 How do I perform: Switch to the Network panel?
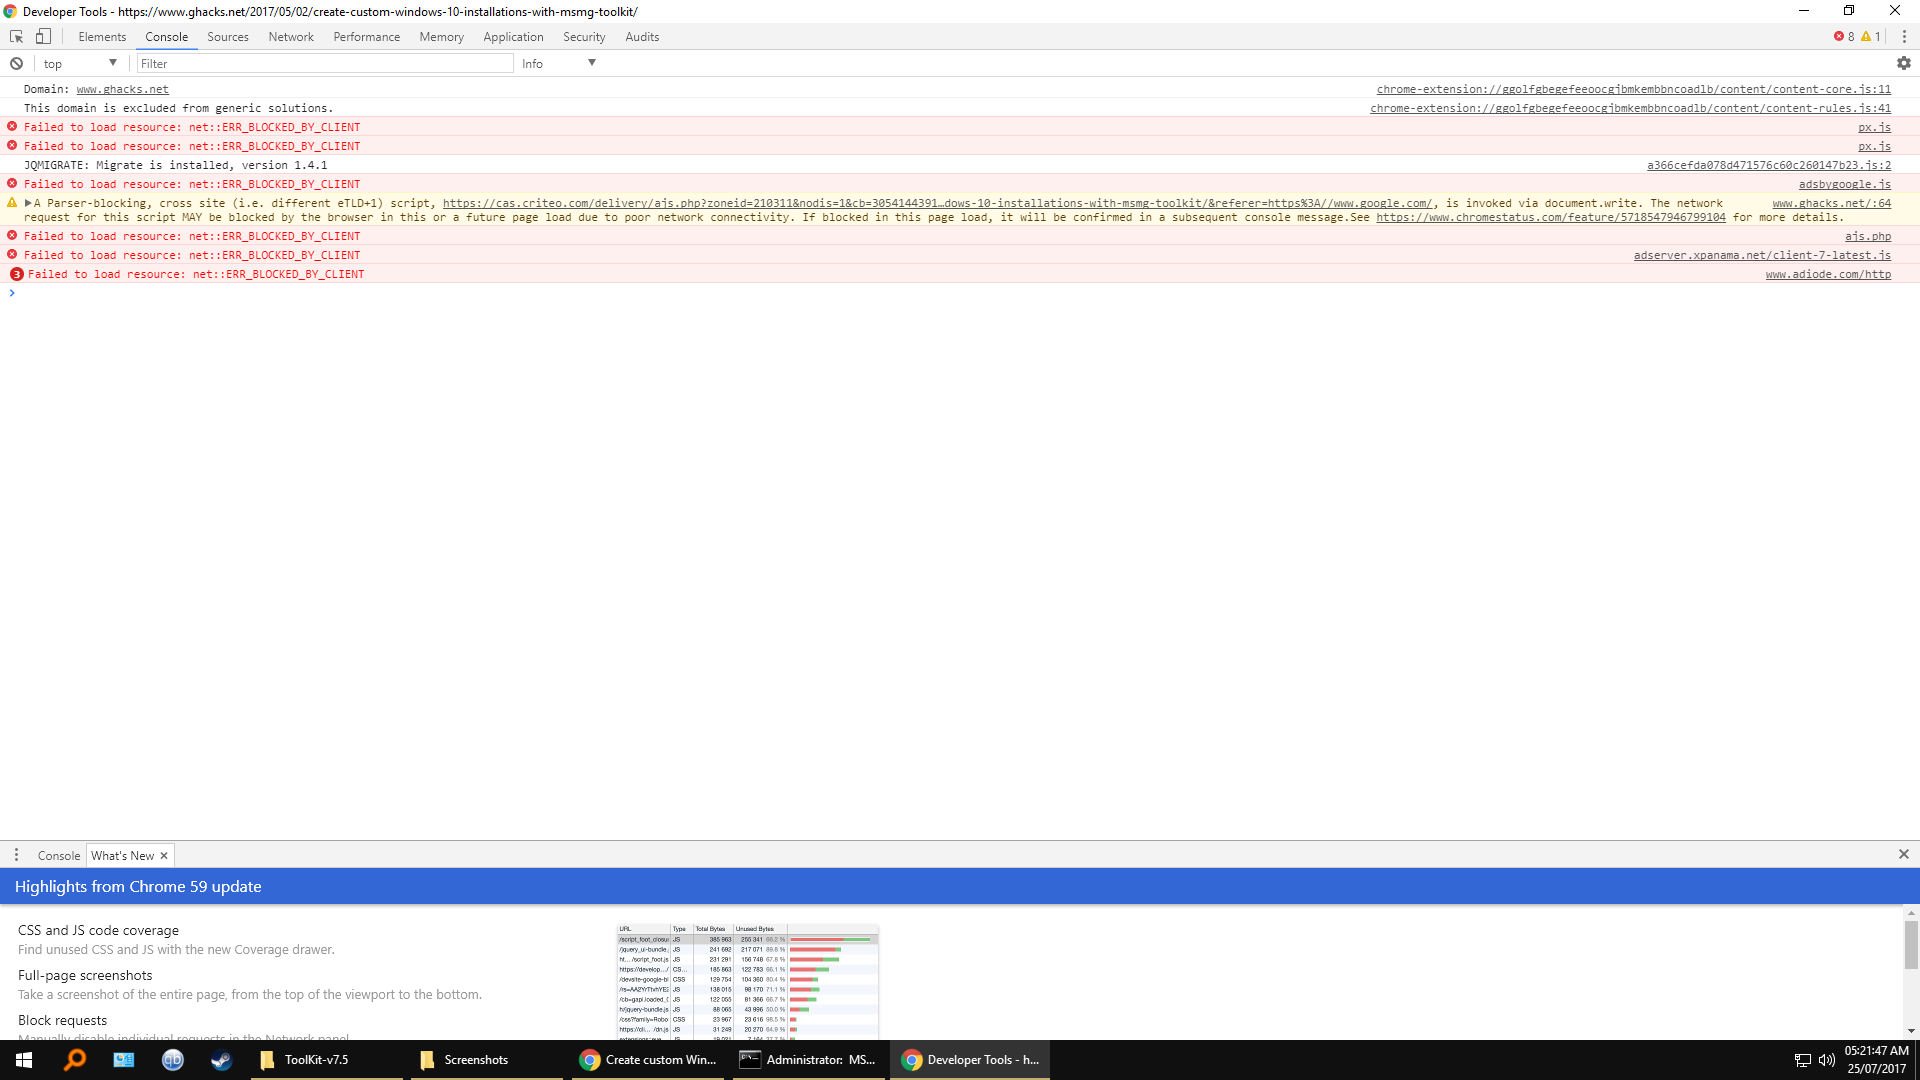[290, 36]
